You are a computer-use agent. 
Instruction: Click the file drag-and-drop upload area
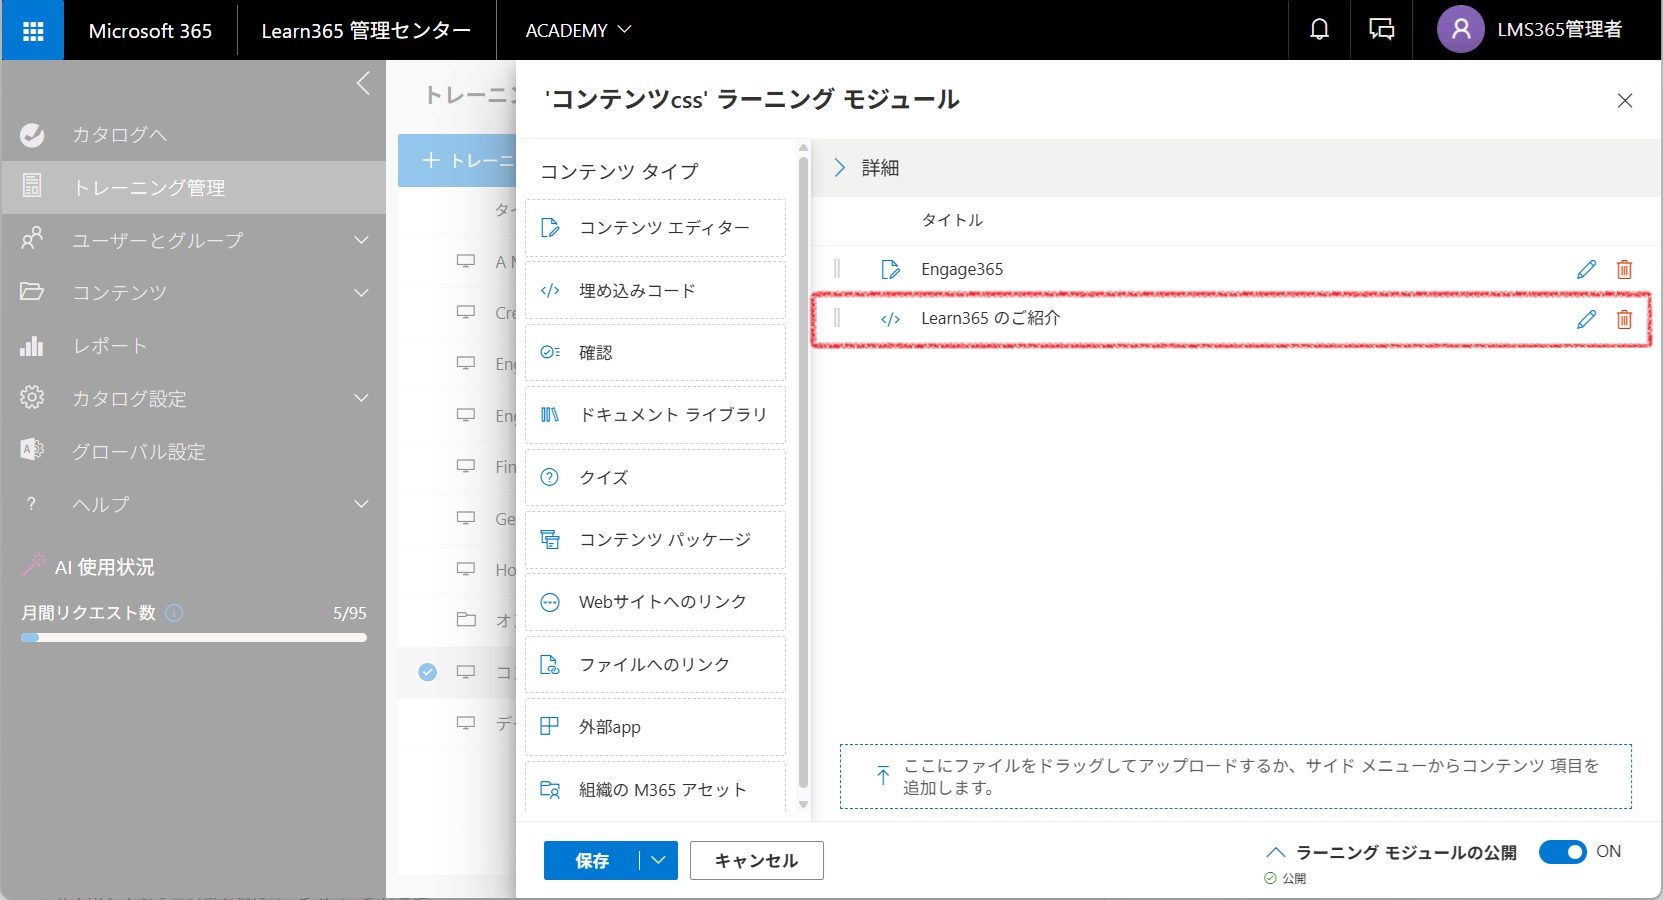click(1235, 776)
